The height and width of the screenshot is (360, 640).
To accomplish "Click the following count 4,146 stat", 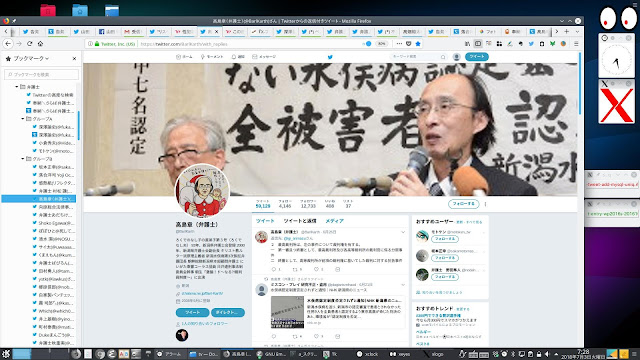I will [285, 204].
